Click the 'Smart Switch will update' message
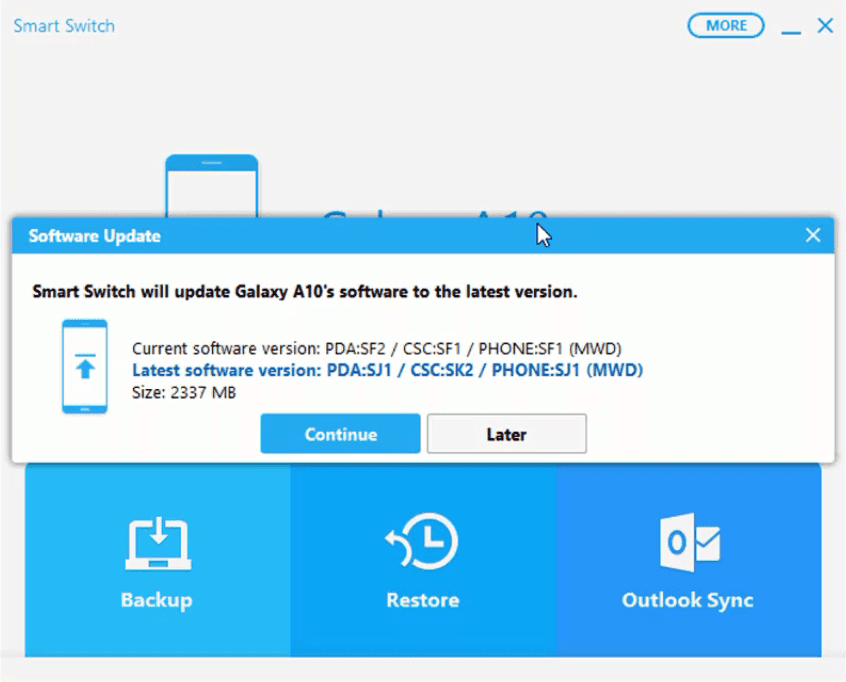The image size is (846, 682). pyautogui.click(x=305, y=291)
